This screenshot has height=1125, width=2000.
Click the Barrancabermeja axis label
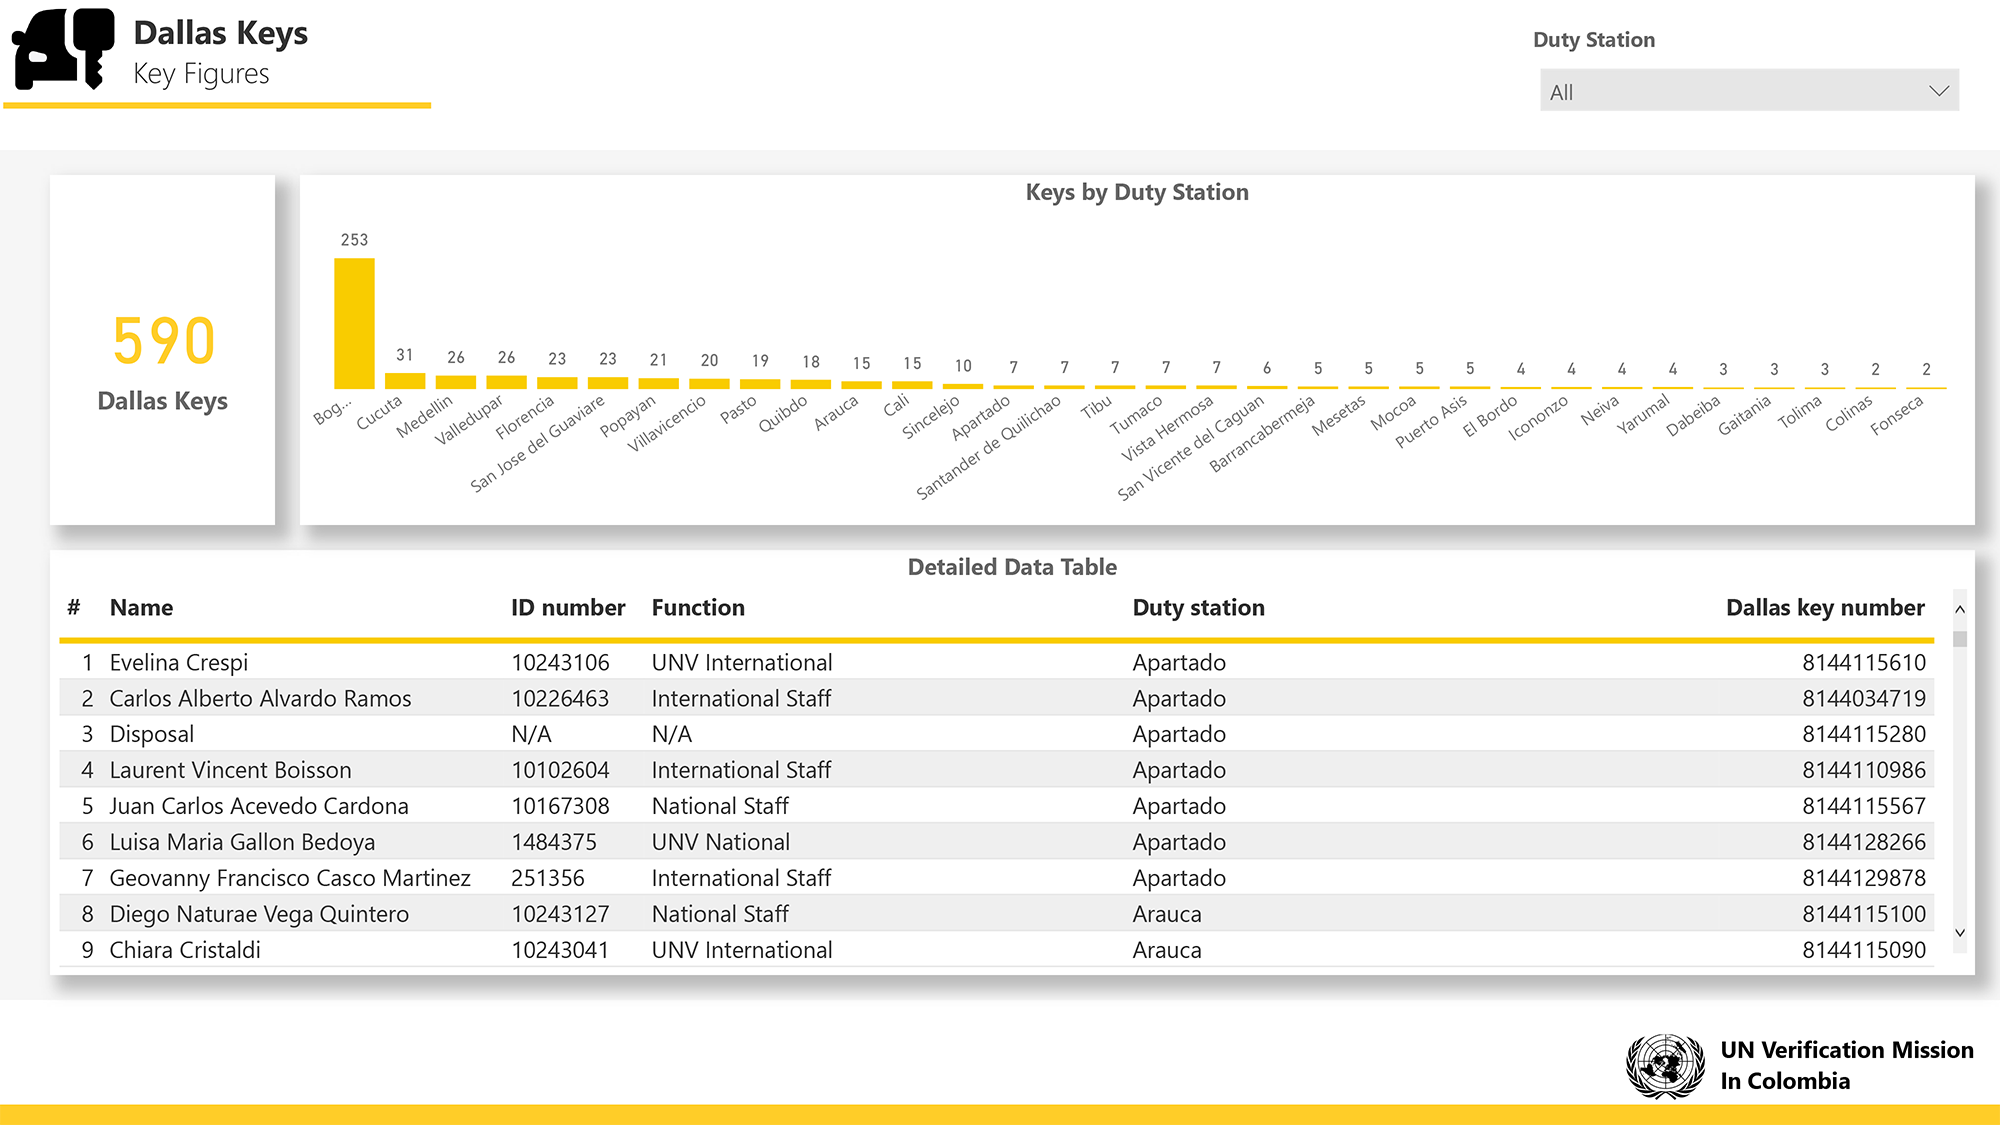pyautogui.click(x=1262, y=434)
